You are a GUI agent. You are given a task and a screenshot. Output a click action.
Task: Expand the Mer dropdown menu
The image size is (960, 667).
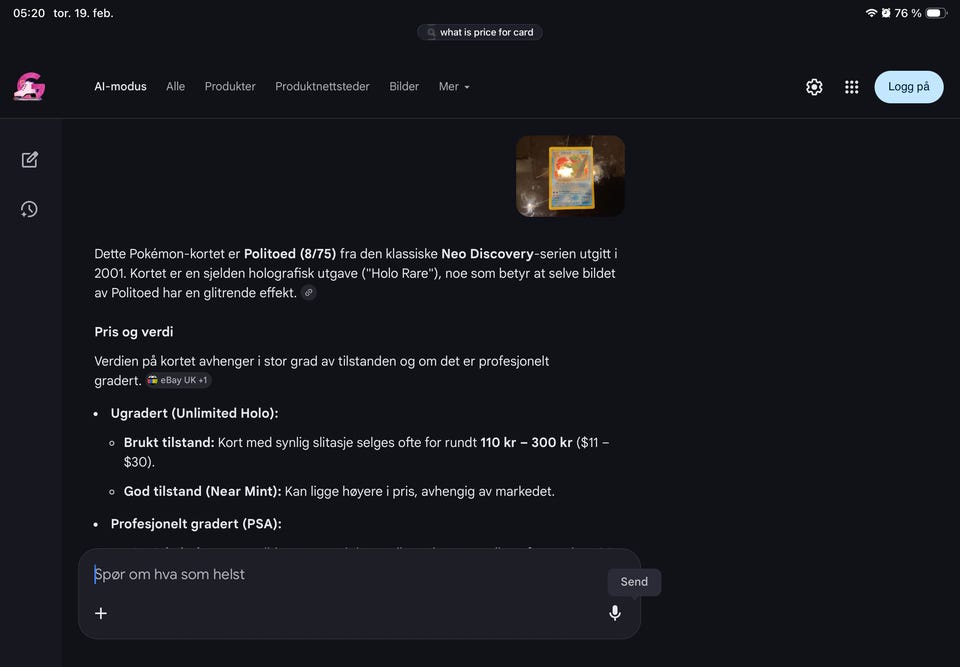[454, 86]
